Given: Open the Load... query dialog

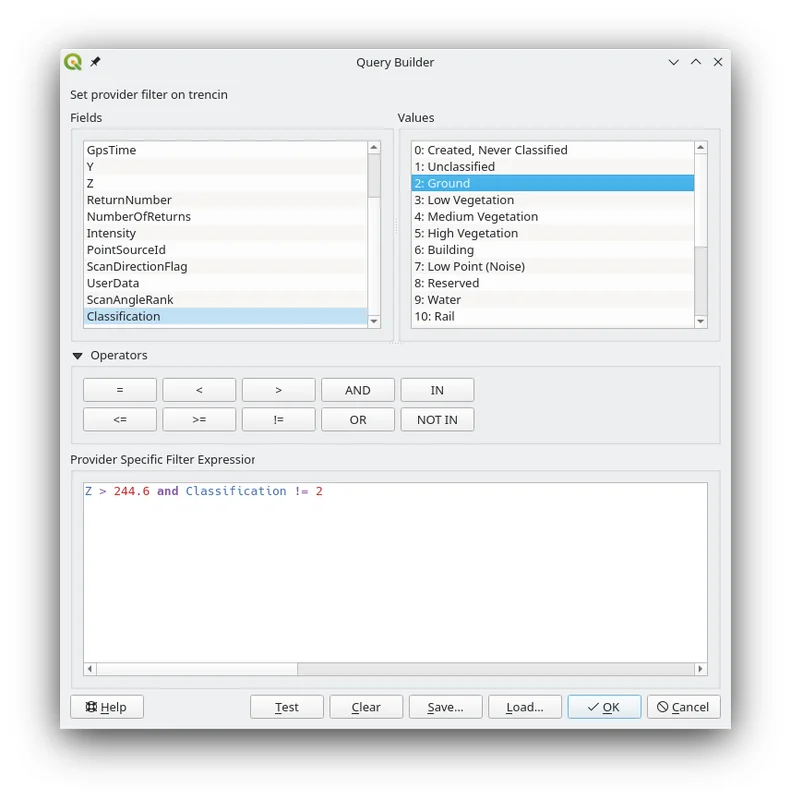Looking at the screenshot, I should coord(524,707).
